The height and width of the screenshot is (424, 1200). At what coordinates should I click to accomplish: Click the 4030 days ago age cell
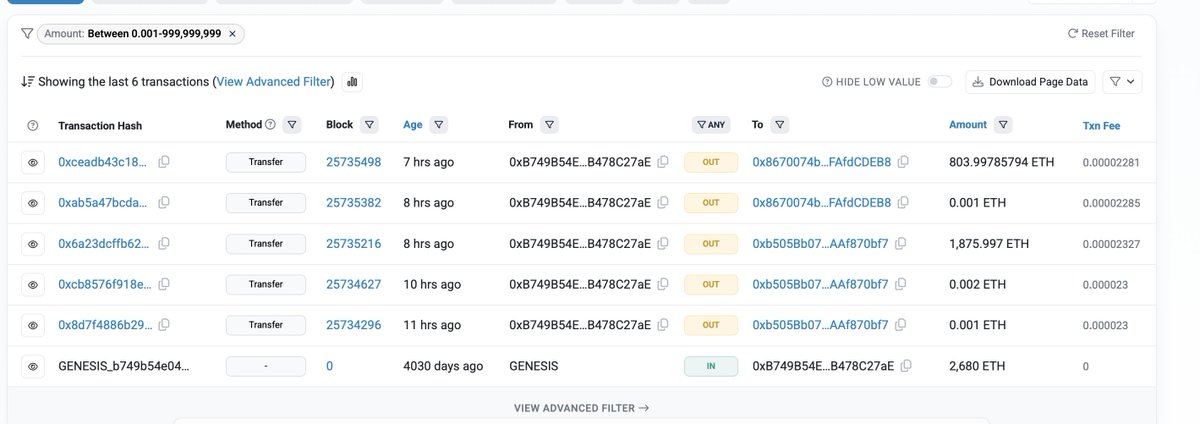pyautogui.click(x=443, y=366)
